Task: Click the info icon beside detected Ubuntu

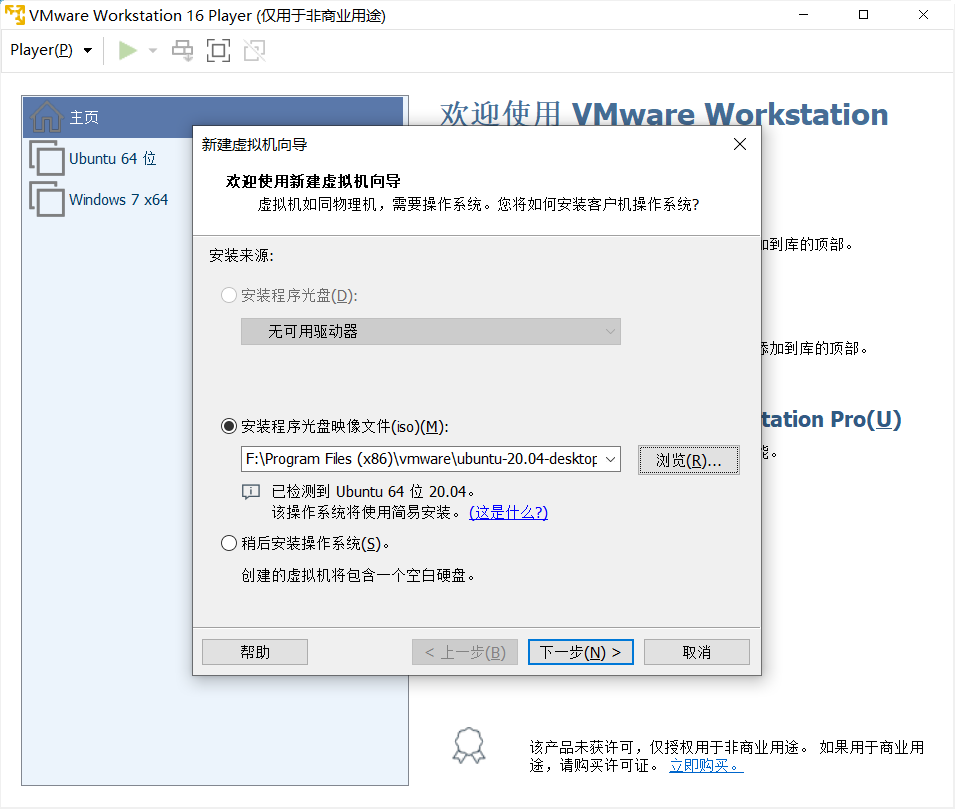Action: tap(251, 492)
